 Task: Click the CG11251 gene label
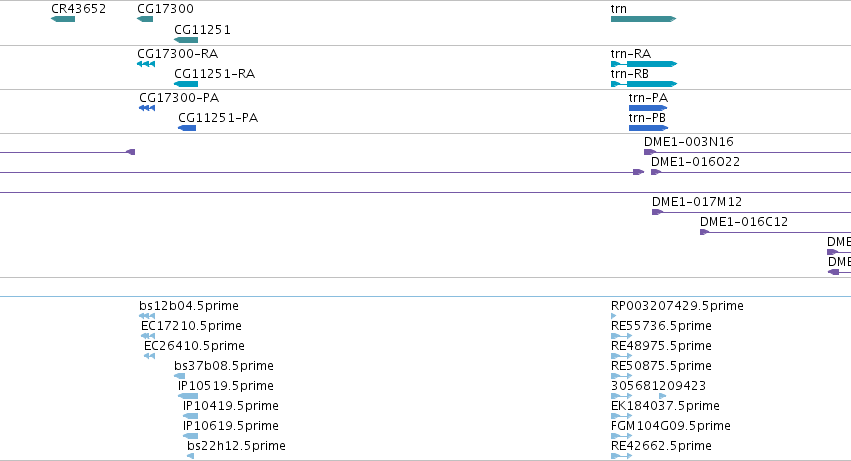pos(202,30)
